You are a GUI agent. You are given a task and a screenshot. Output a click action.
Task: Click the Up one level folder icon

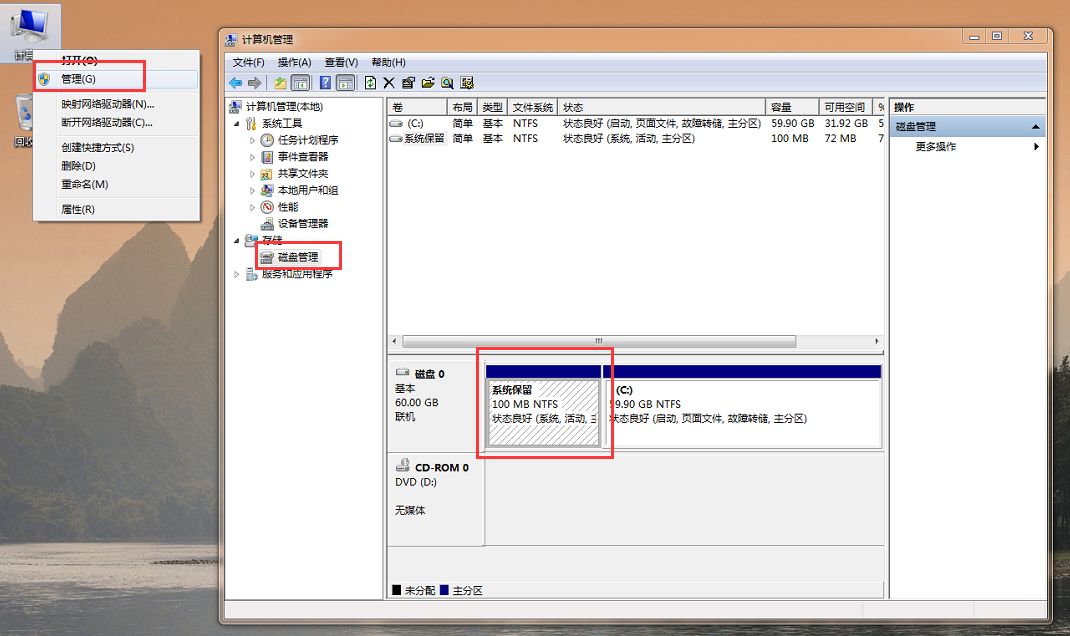pos(280,83)
